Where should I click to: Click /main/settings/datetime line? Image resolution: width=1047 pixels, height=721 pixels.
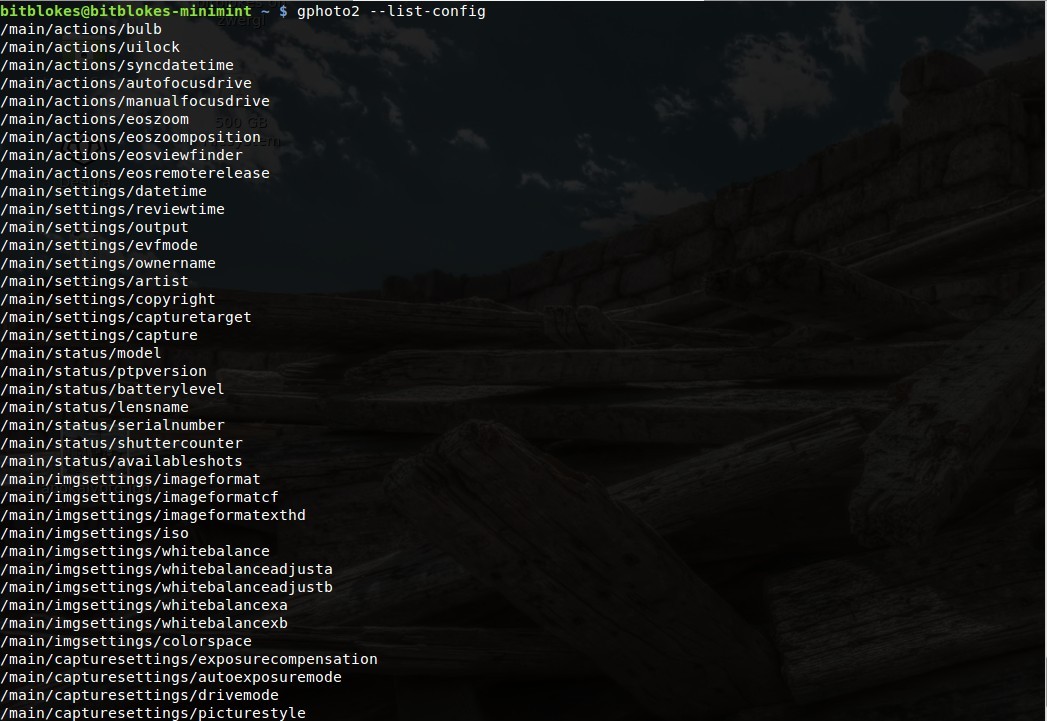click(103, 192)
